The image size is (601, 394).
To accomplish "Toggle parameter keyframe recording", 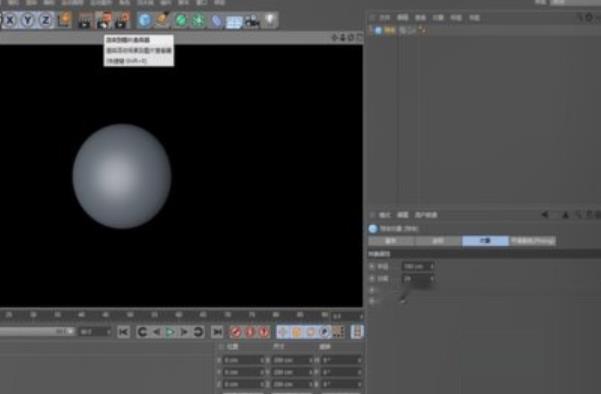I will coord(324,332).
